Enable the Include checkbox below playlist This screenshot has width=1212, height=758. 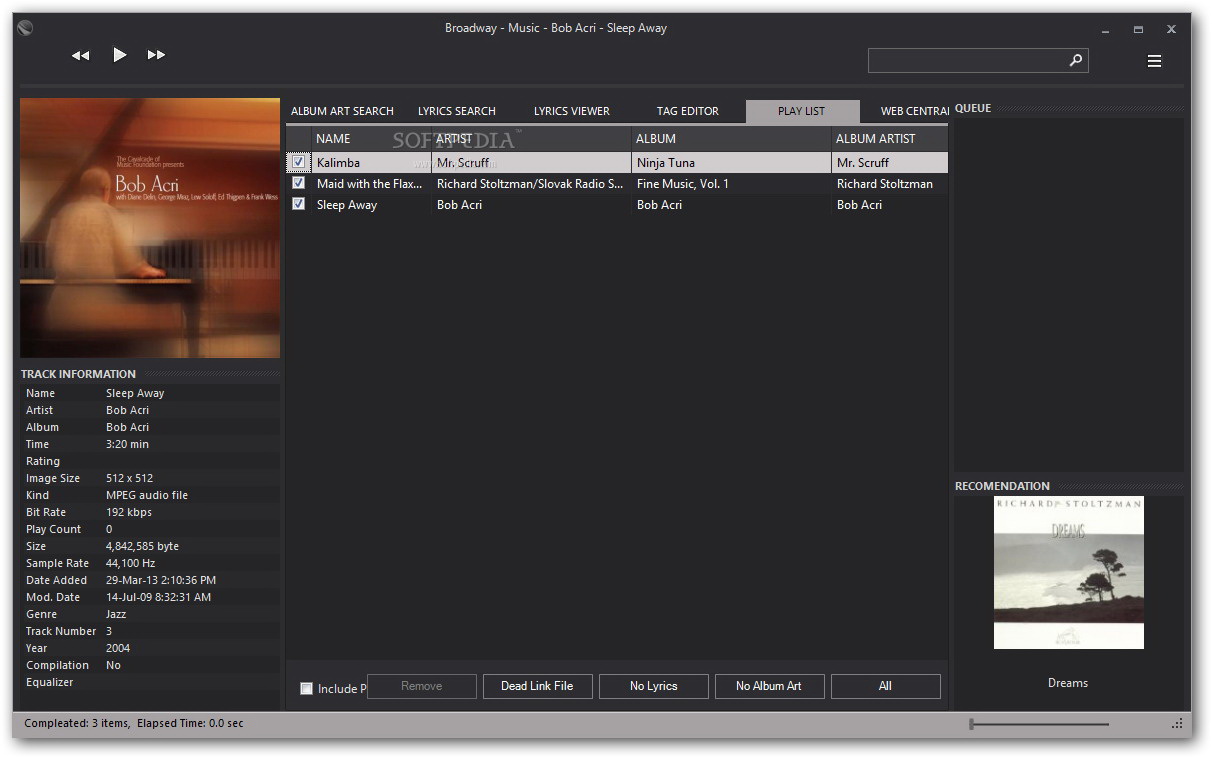click(x=307, y=688)
